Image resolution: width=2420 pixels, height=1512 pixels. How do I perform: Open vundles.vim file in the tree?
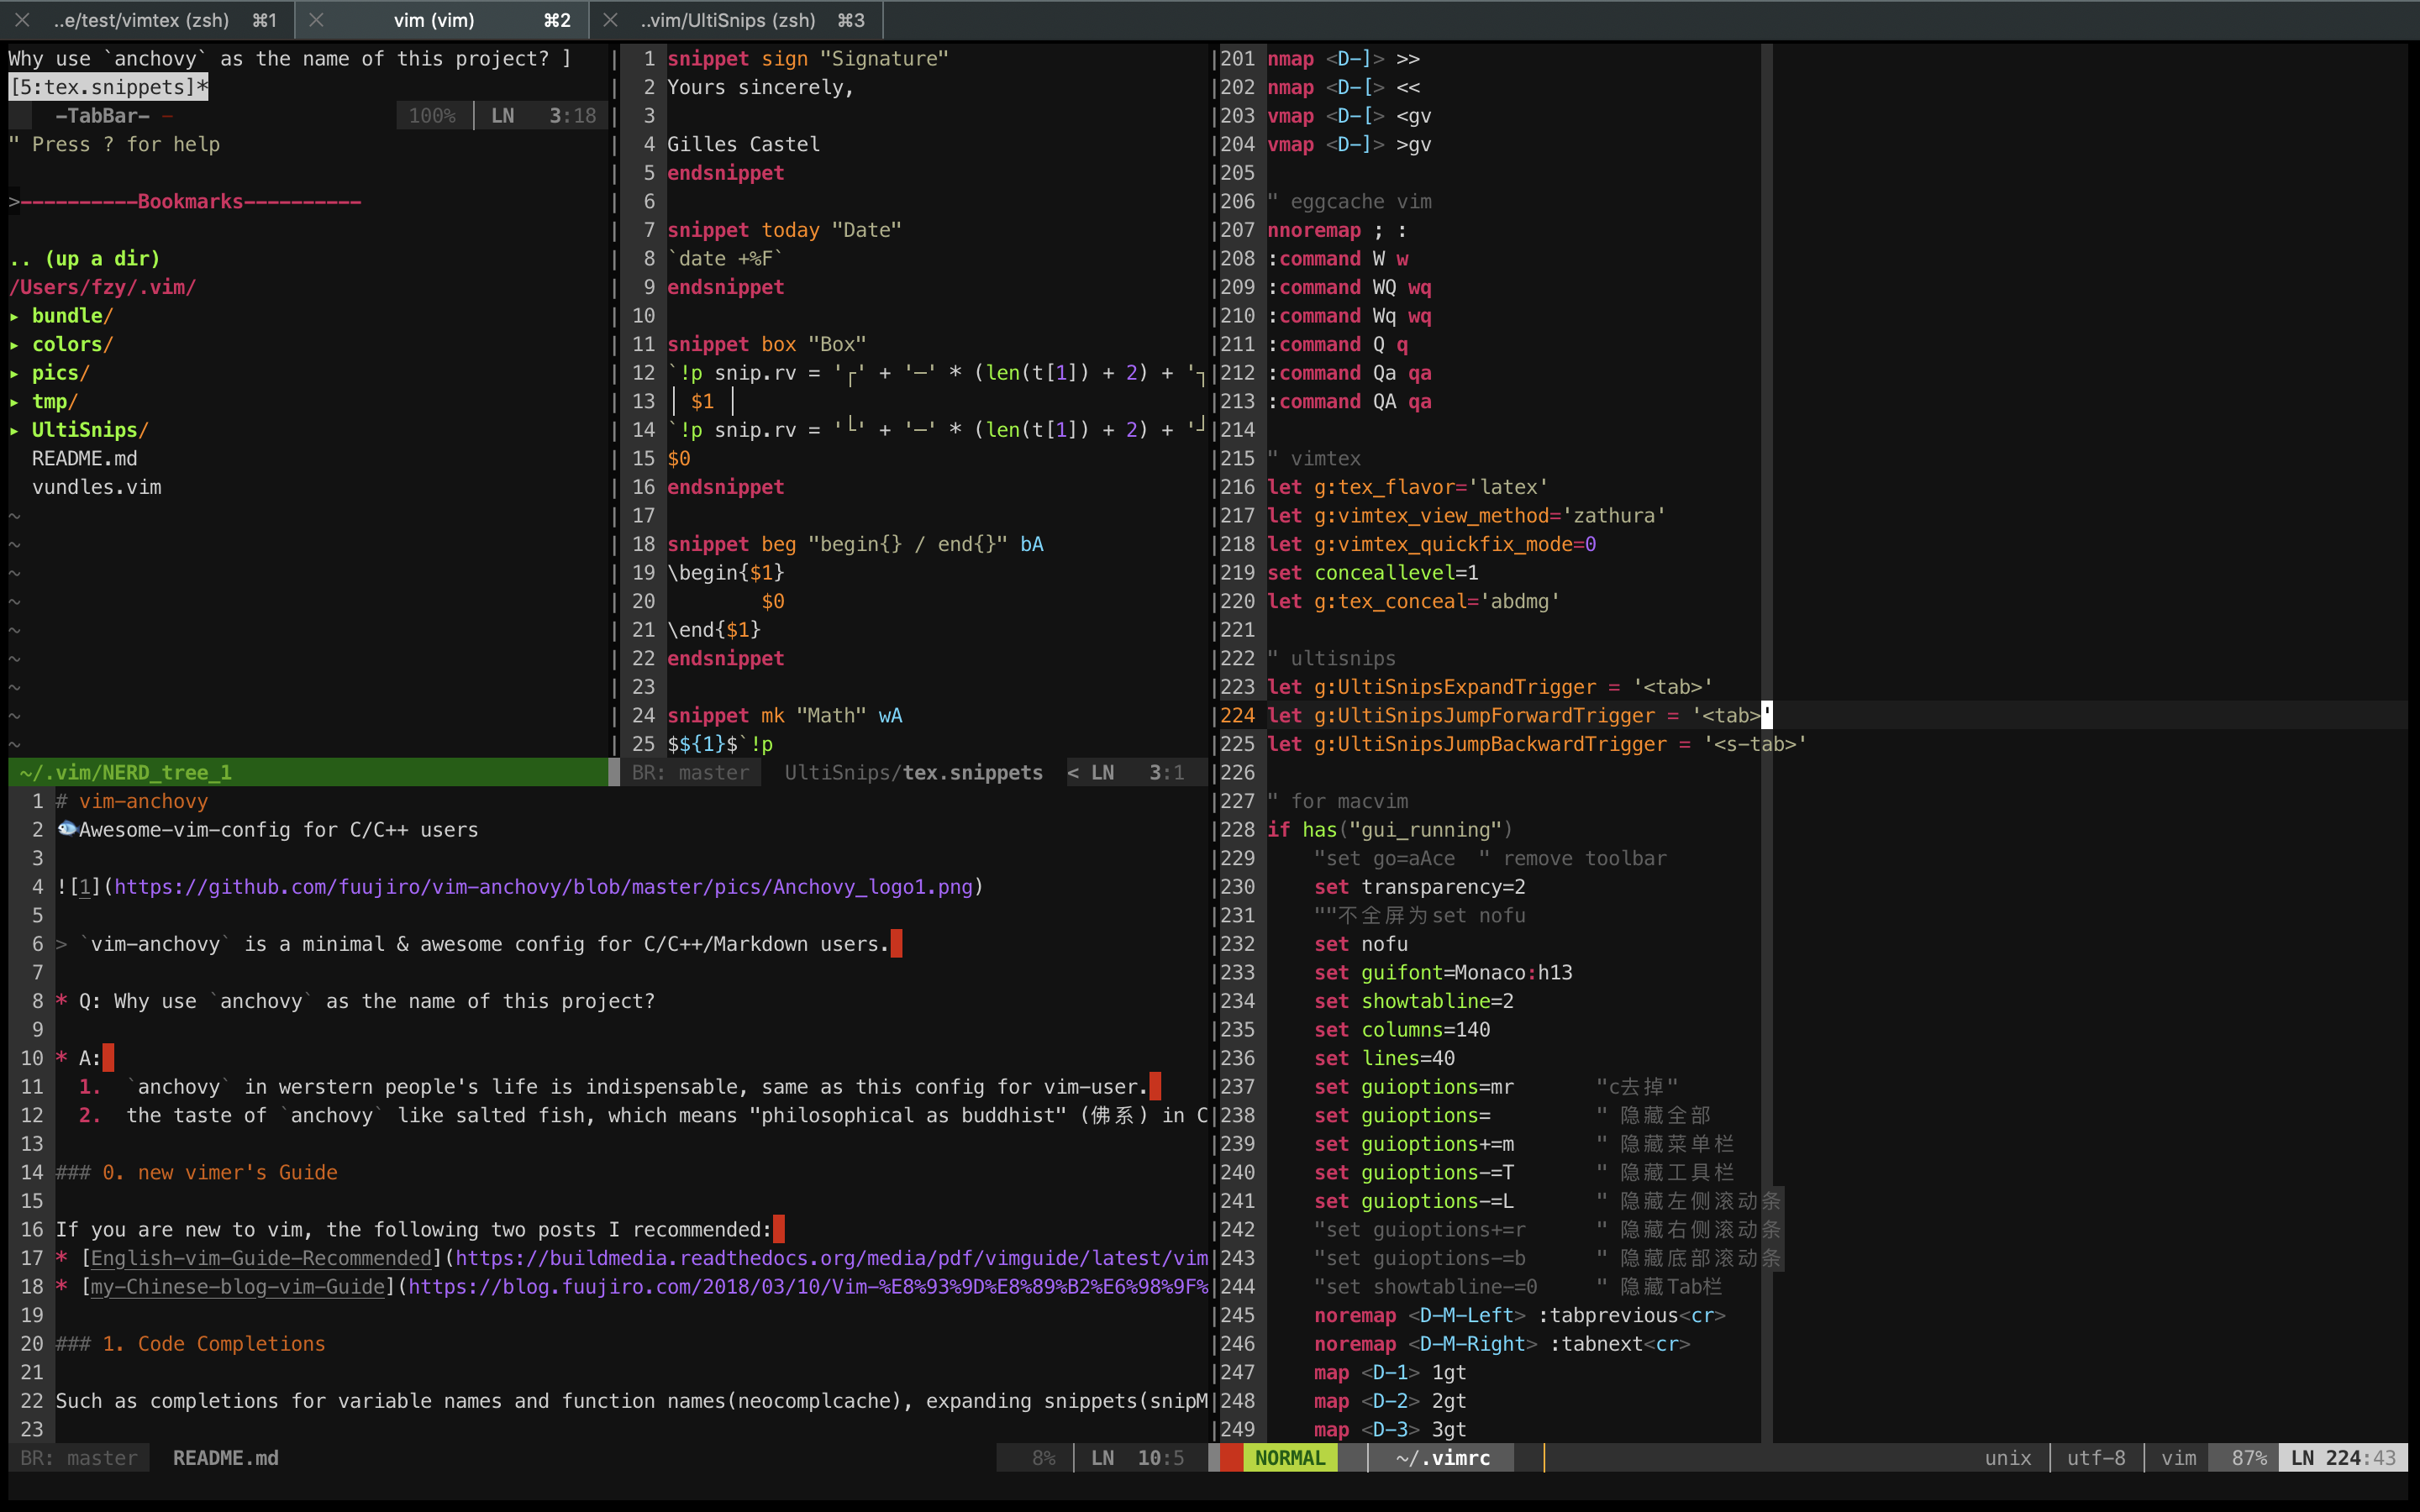(96, 487)
